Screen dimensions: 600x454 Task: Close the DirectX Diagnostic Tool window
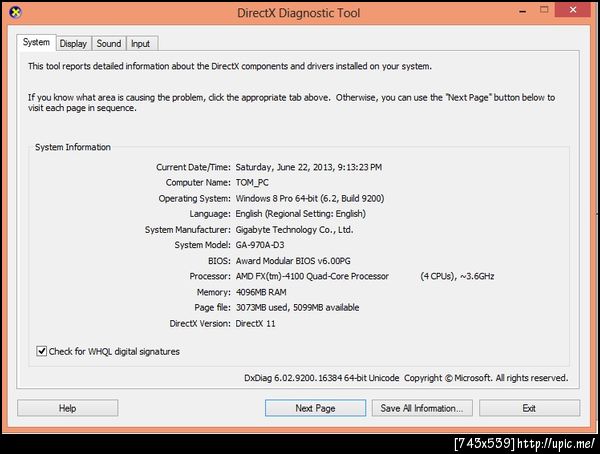573,10
